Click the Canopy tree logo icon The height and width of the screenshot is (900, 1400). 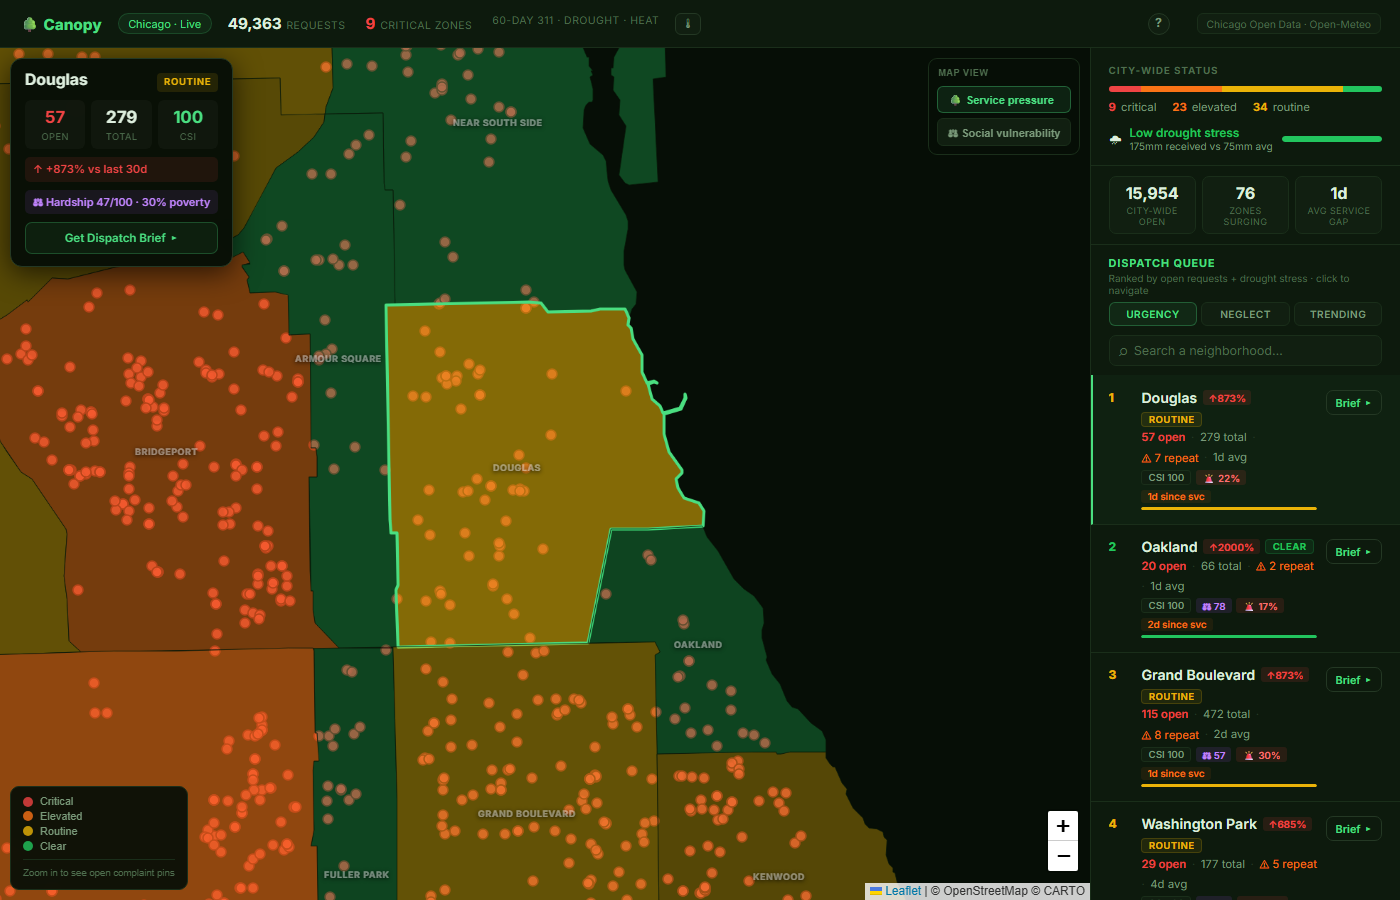point(30,24)
